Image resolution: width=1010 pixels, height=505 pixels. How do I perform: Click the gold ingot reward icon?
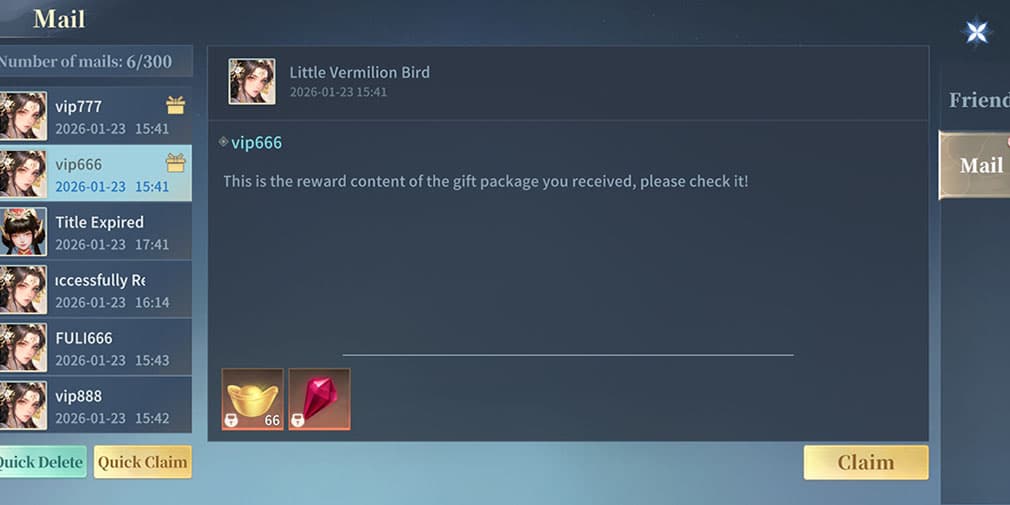pos(252,399)
